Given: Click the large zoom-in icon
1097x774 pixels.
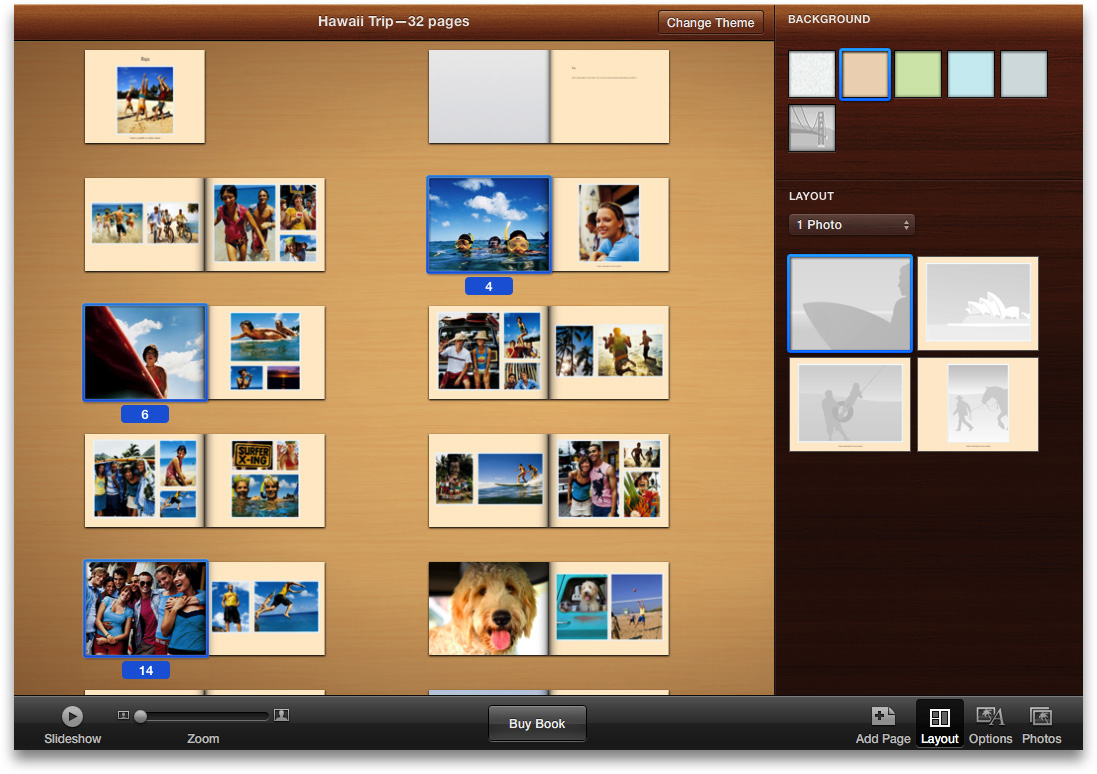Looking at the screenshot, I should pos(282,715).
